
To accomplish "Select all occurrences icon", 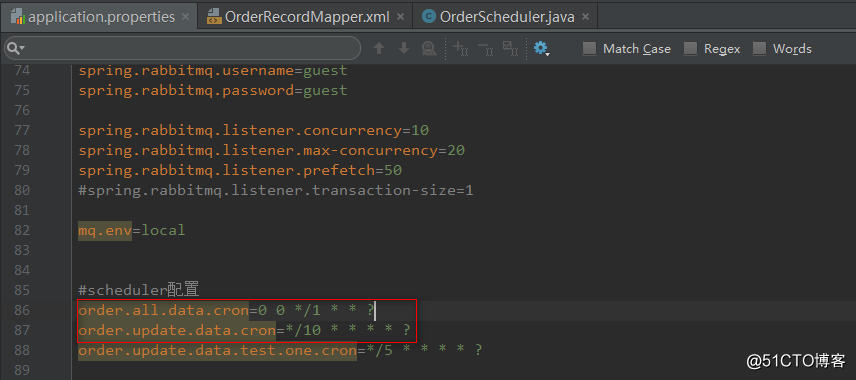I will [510, 49].
